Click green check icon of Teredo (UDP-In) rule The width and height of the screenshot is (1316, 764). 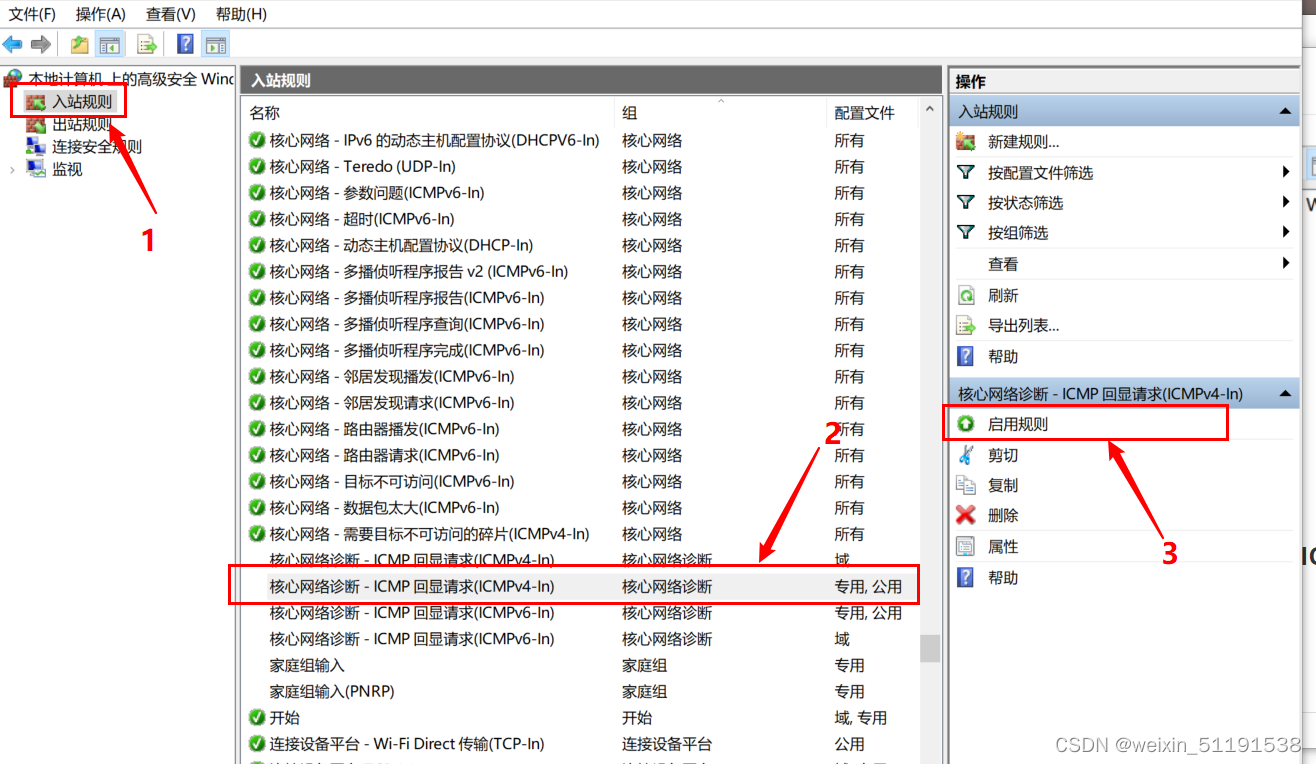pyautogui.click(x=257, y=167)
